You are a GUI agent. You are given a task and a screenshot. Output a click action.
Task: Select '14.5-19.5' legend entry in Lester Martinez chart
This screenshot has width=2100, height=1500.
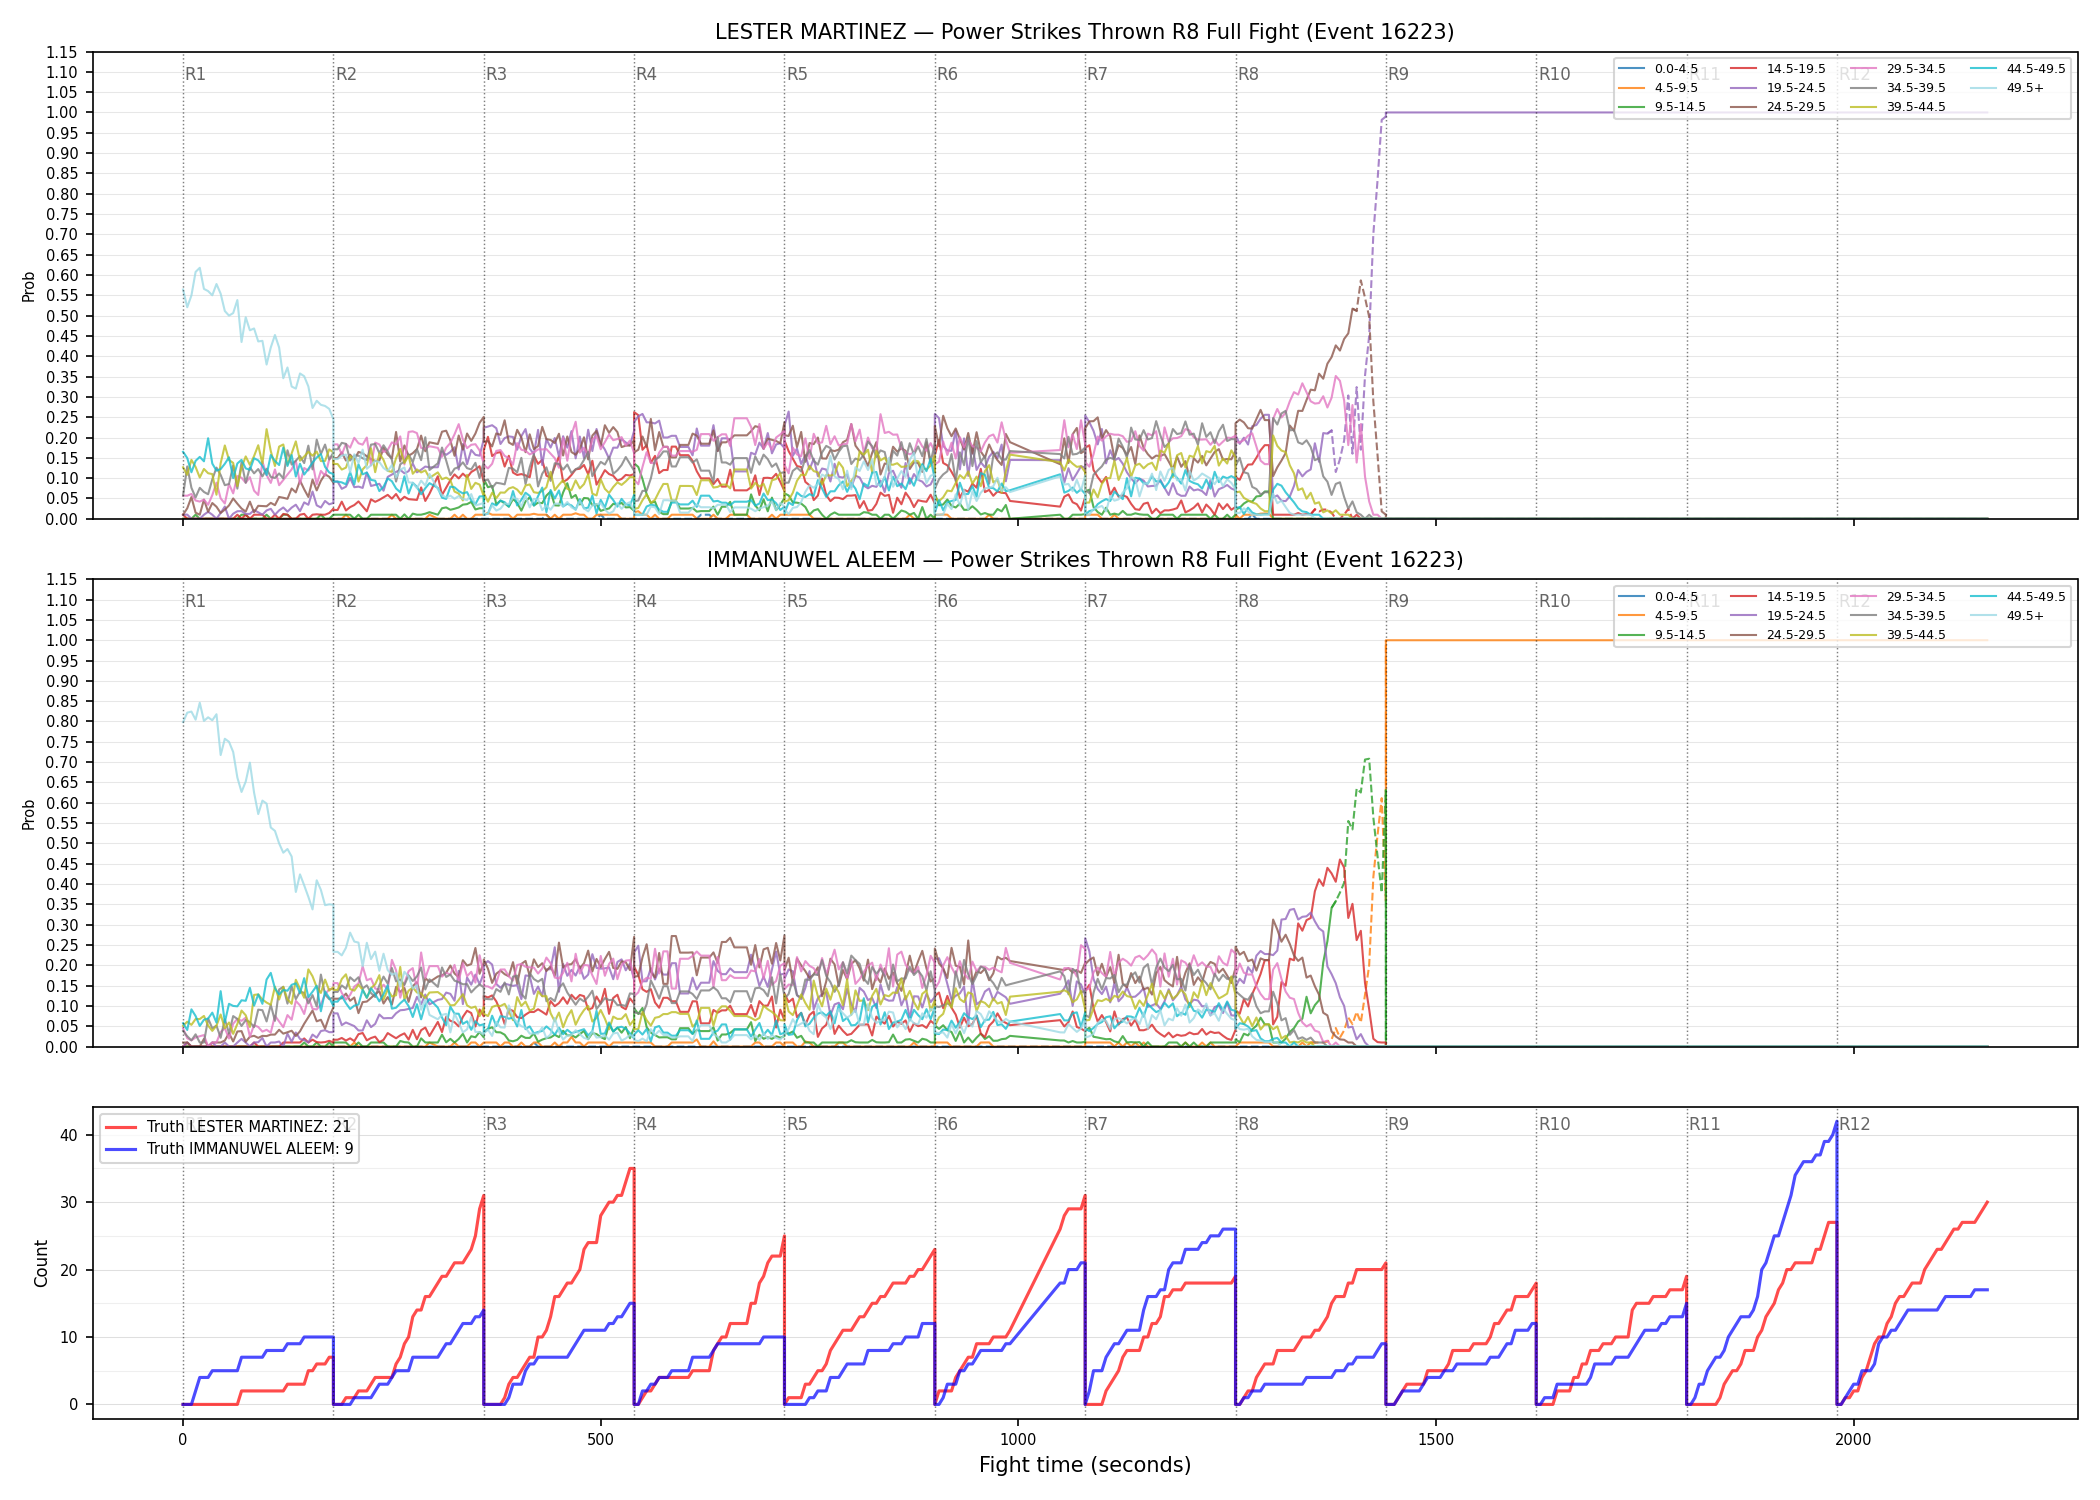click(x=1778, y=69)
